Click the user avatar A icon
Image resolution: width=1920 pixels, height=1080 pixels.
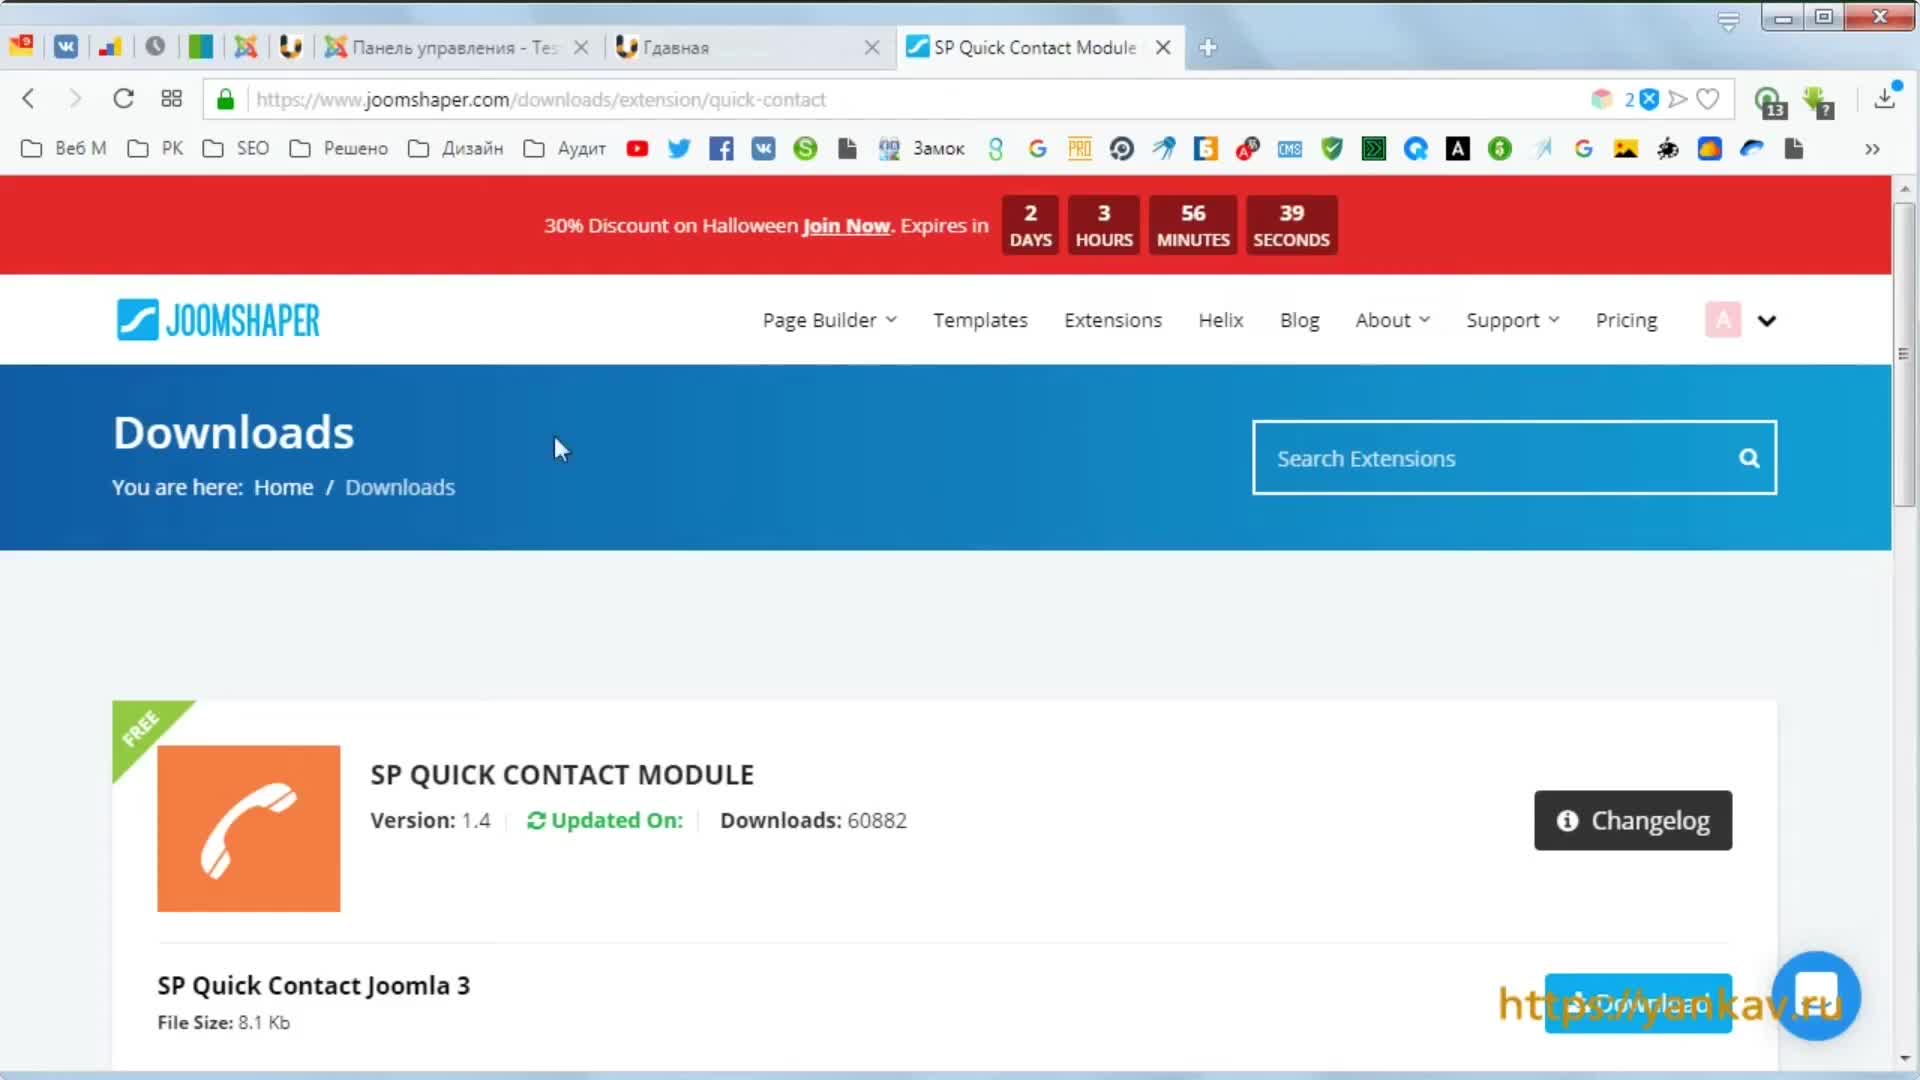pos(1723,320)
